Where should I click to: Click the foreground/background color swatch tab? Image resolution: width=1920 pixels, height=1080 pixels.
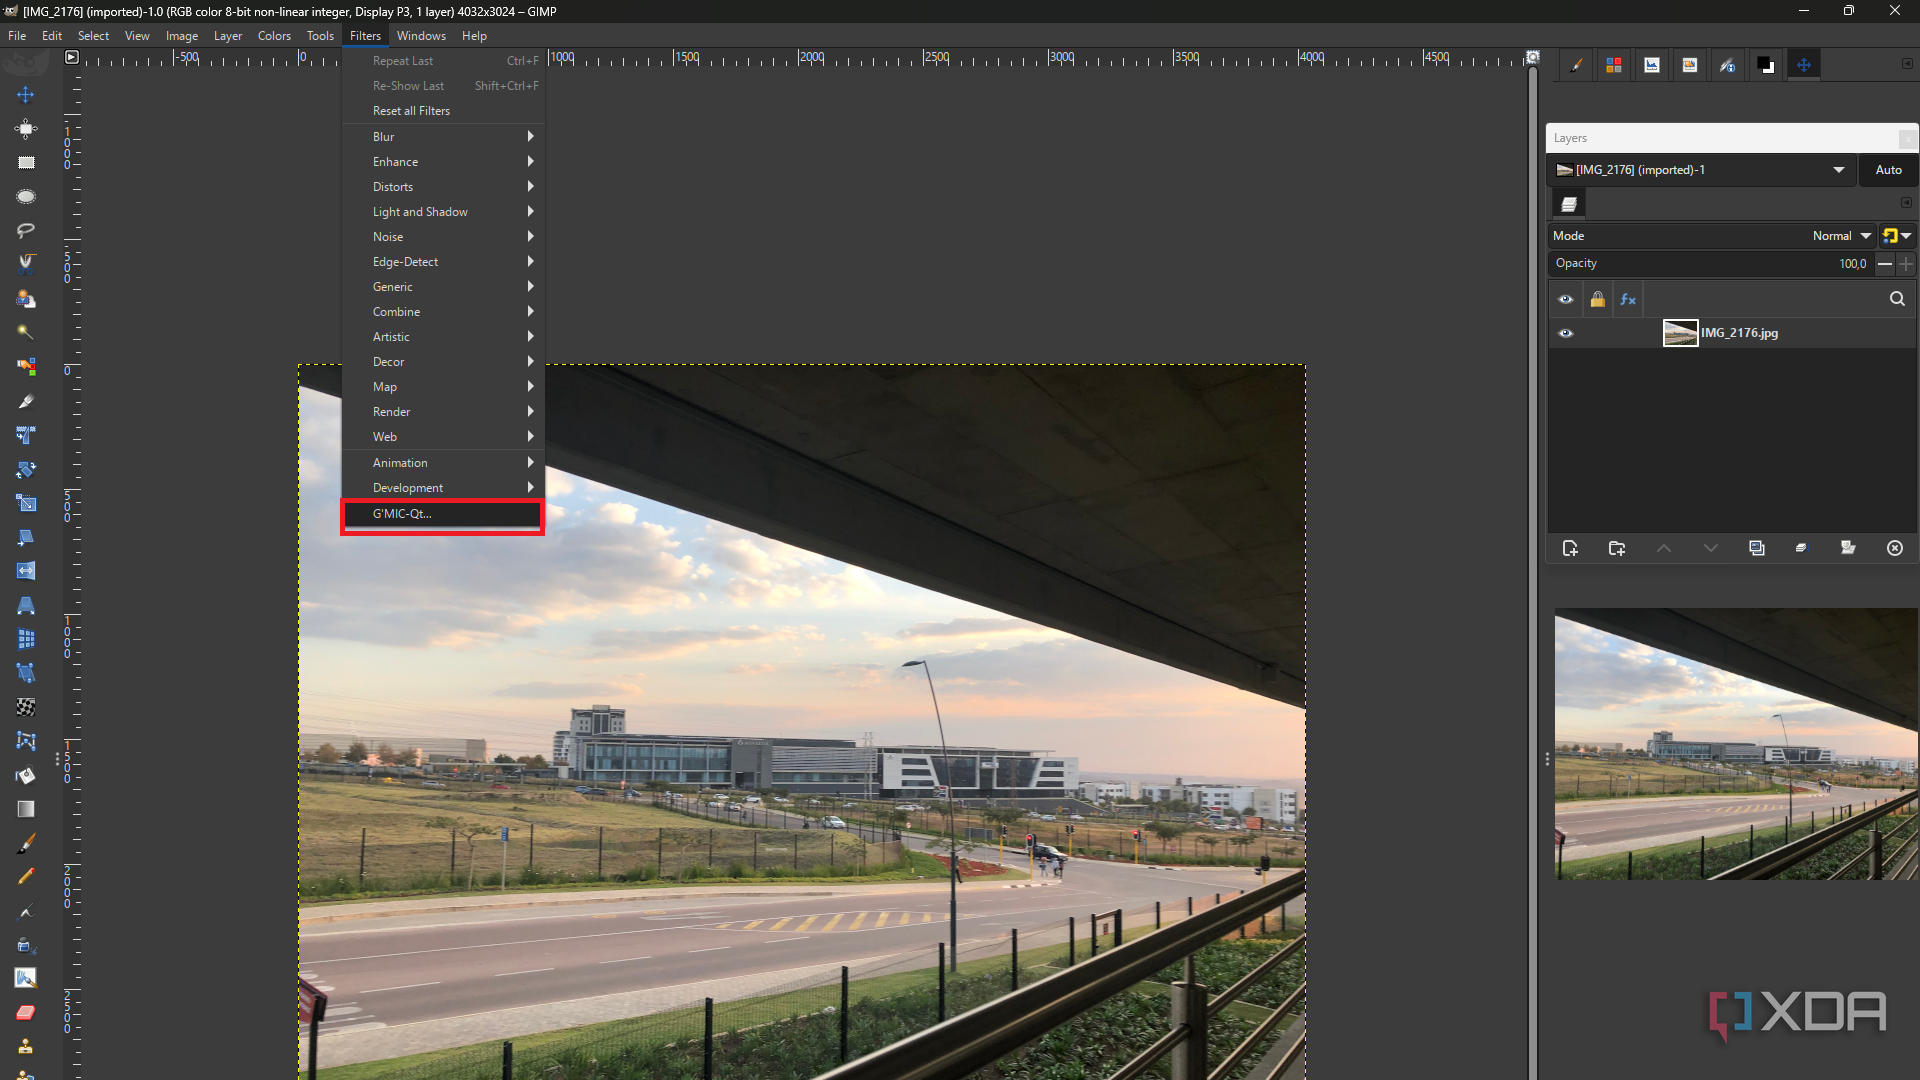coord(1766,65)
